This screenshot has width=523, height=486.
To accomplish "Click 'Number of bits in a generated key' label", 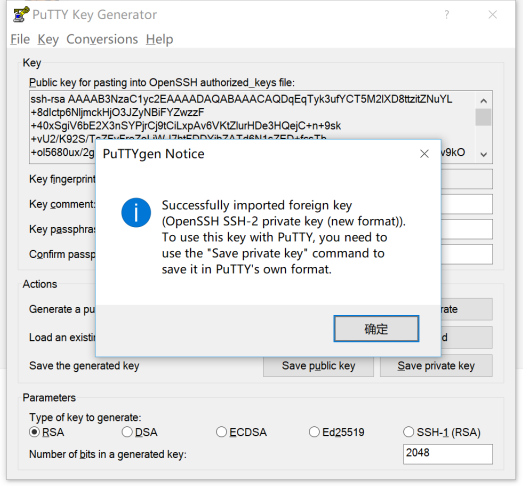I will click(x=108, y=454).
